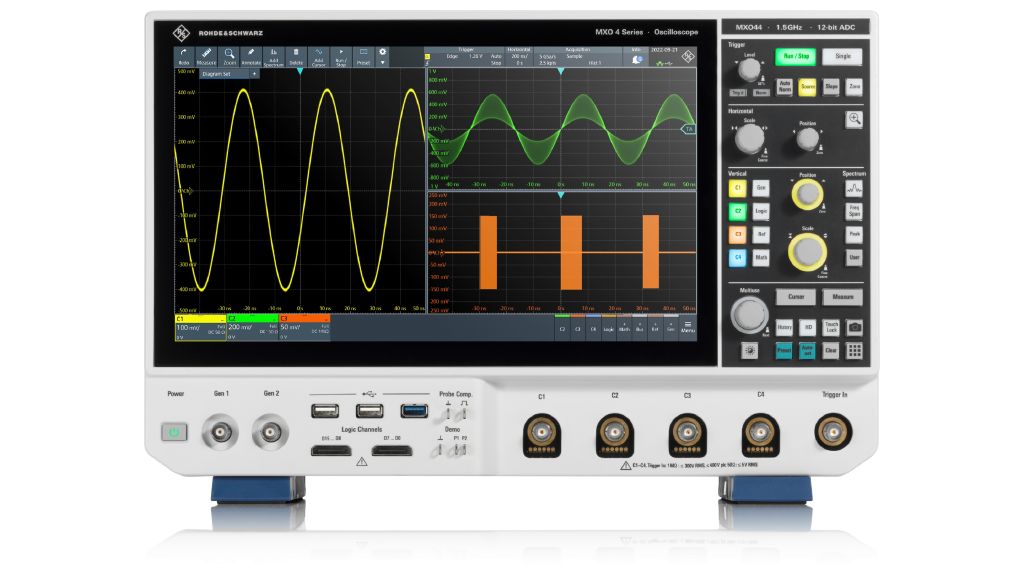Choose the Annotate pencil tool
The image size is (1024, 576).
[251, 56]
